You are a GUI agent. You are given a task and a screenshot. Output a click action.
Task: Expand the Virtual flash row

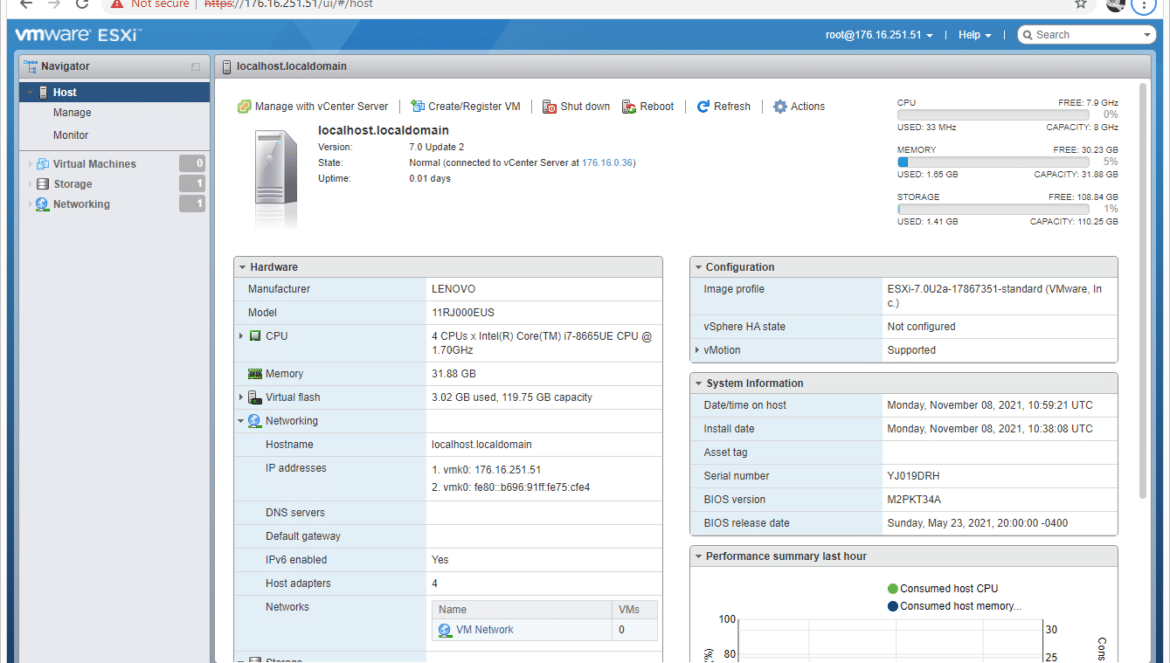point(241,398)
